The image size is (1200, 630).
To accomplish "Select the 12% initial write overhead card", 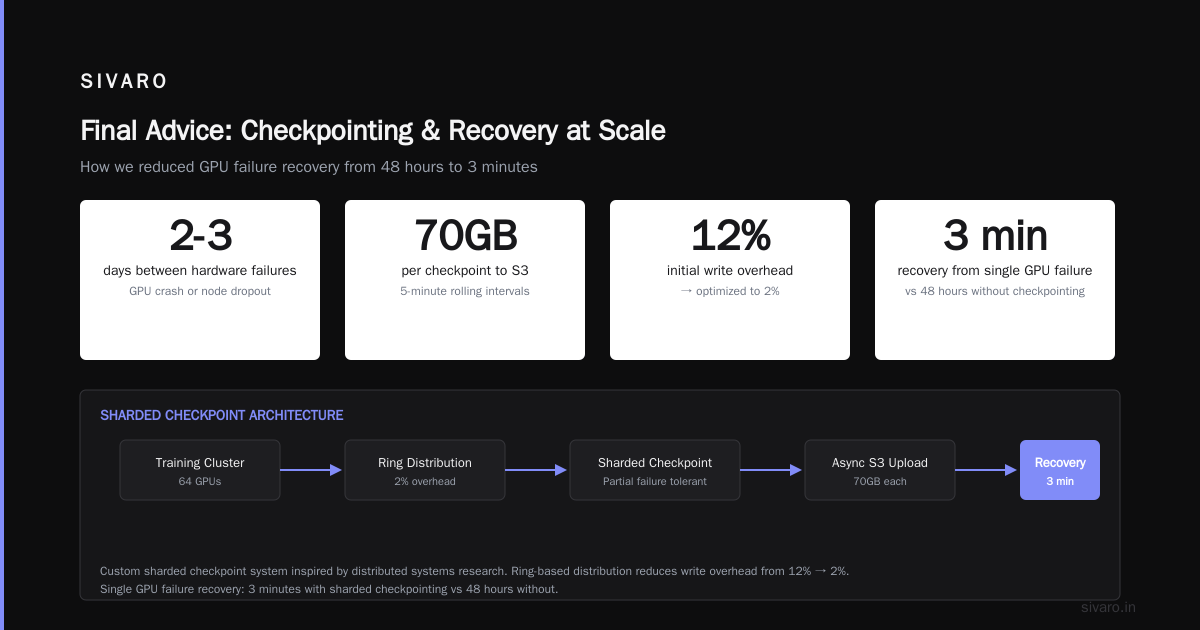I will click(x=730, y=280).
